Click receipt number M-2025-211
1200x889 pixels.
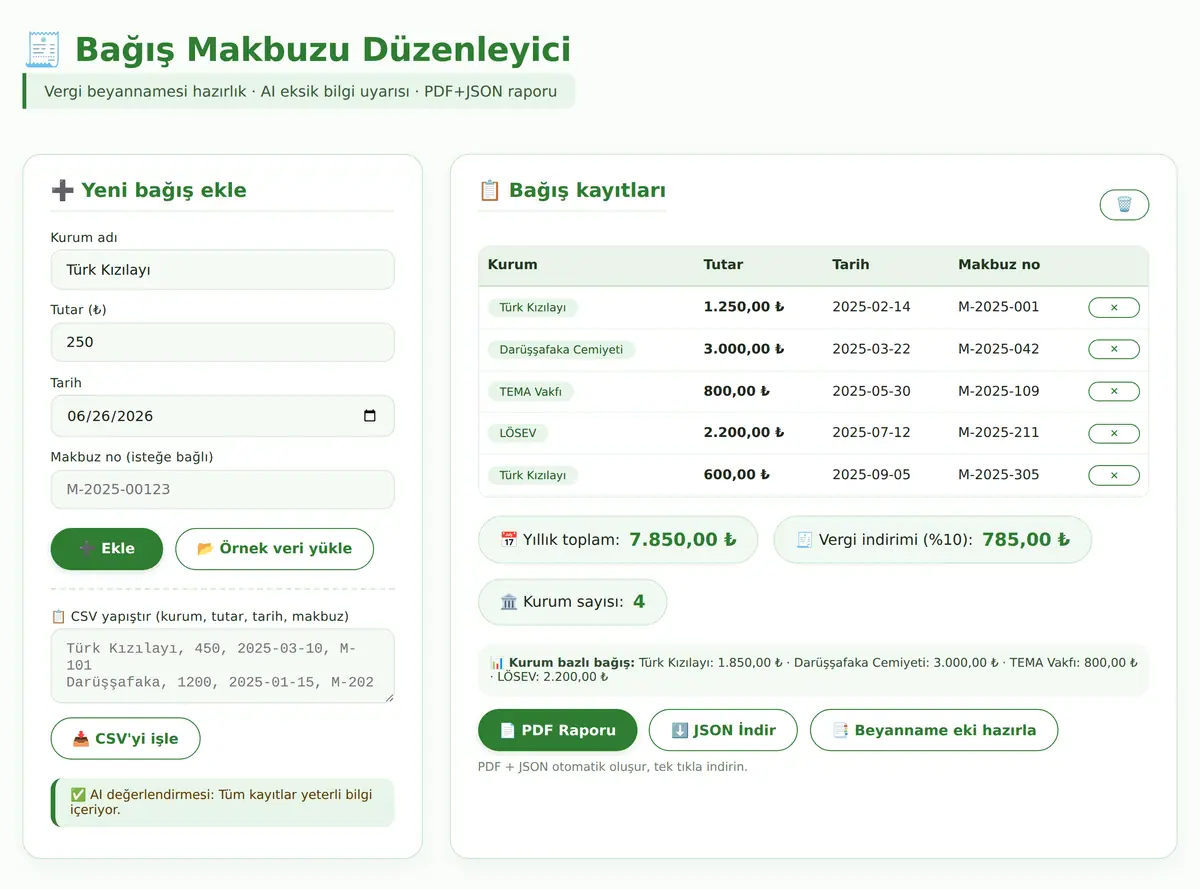[999, 433]
